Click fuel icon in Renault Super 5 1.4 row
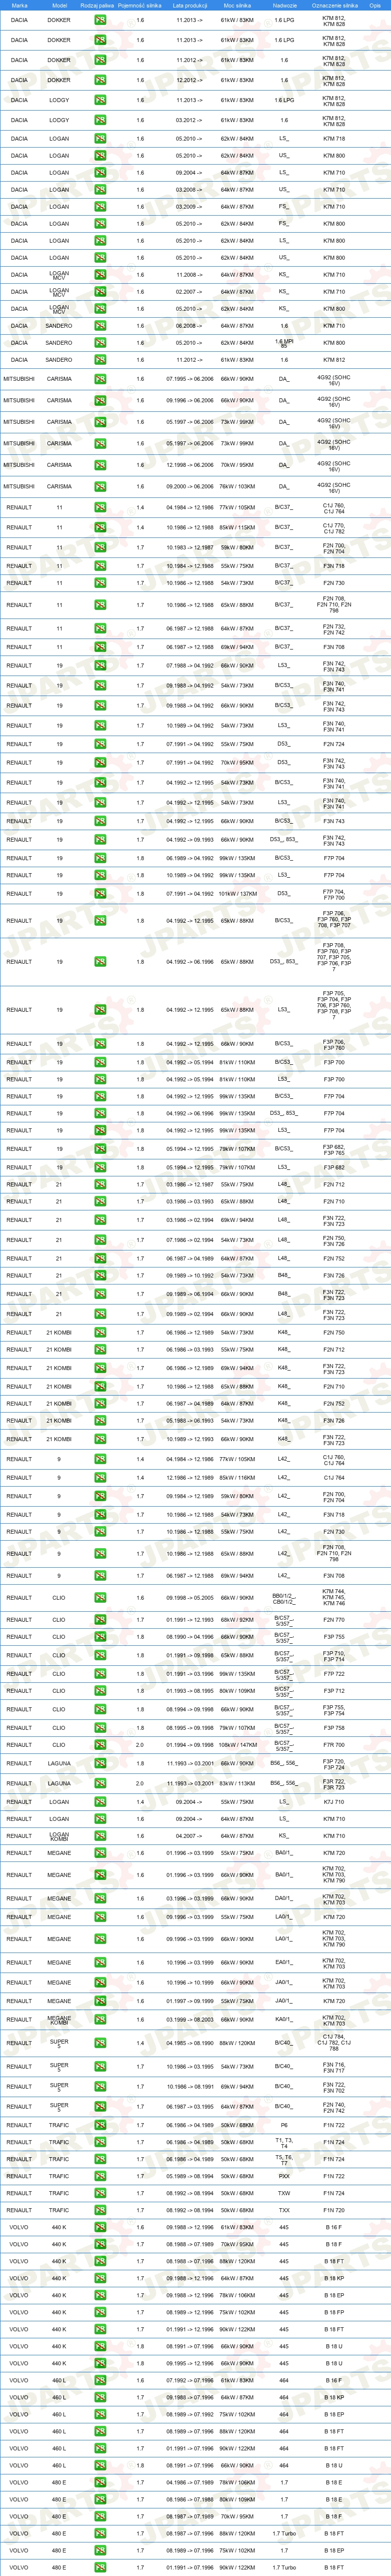Viewport: 391px width, 2576px height. point(100,2043)
